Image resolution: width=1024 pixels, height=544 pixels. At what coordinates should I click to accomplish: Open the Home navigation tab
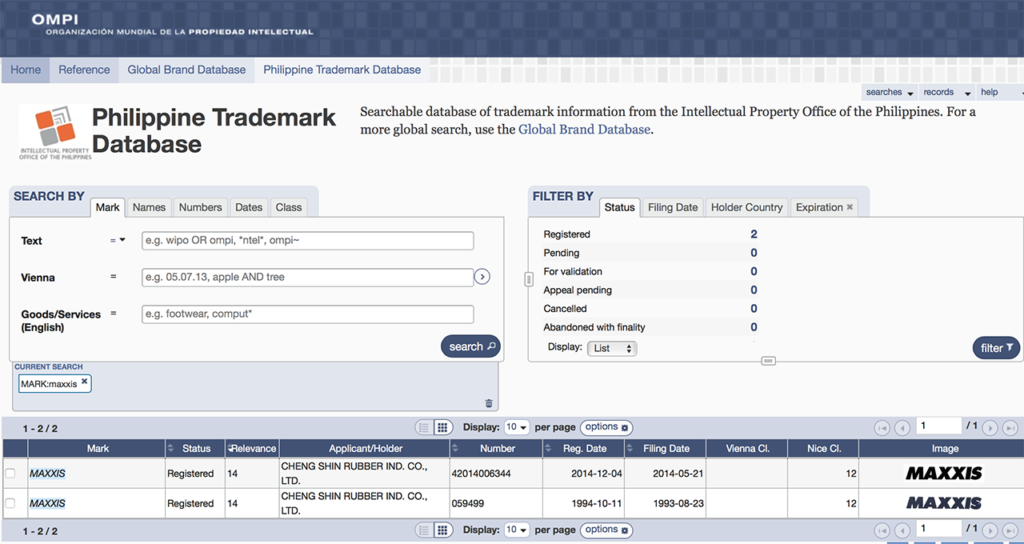click(x=25, y=70)
